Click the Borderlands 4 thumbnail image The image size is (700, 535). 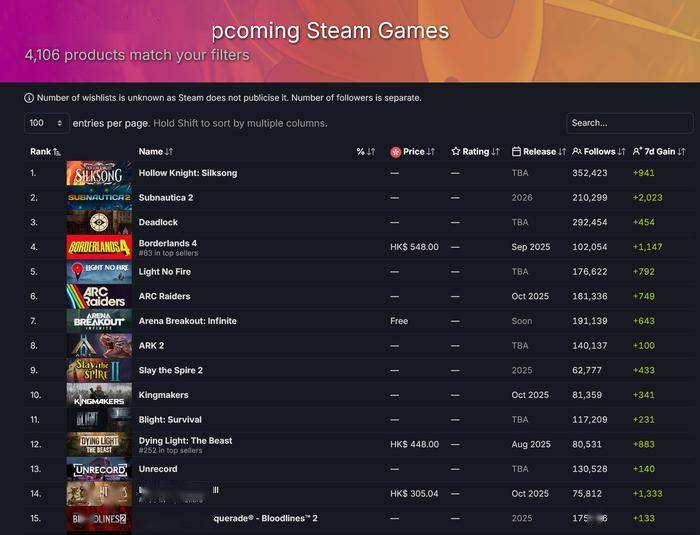coord(99,247)
